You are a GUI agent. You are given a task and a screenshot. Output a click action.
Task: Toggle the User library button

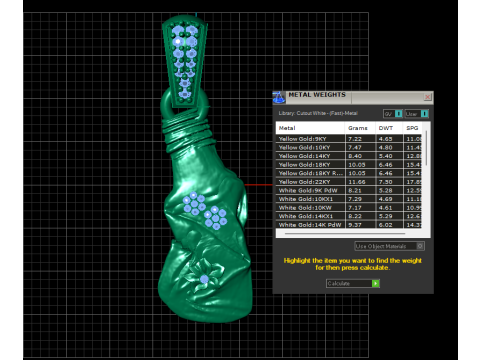[x=416, y=114]
